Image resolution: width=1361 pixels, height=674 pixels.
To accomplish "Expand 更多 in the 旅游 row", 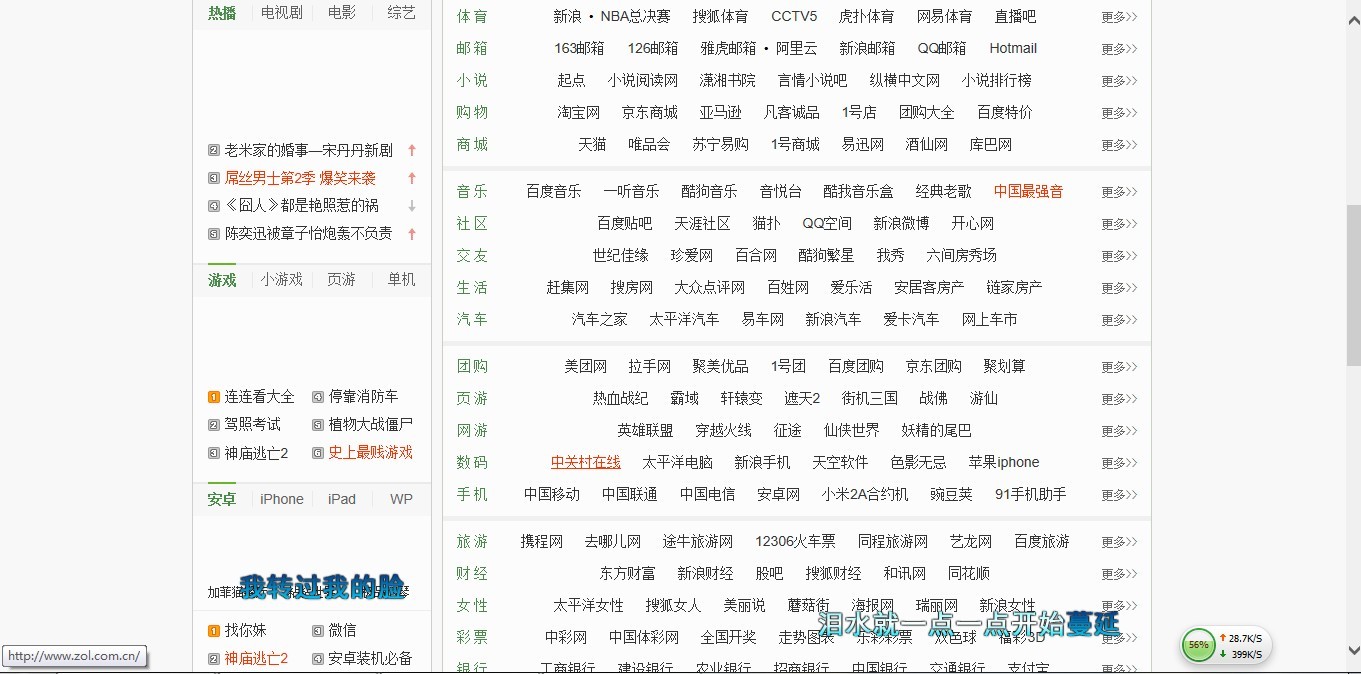I will (x=1119, y=542).
